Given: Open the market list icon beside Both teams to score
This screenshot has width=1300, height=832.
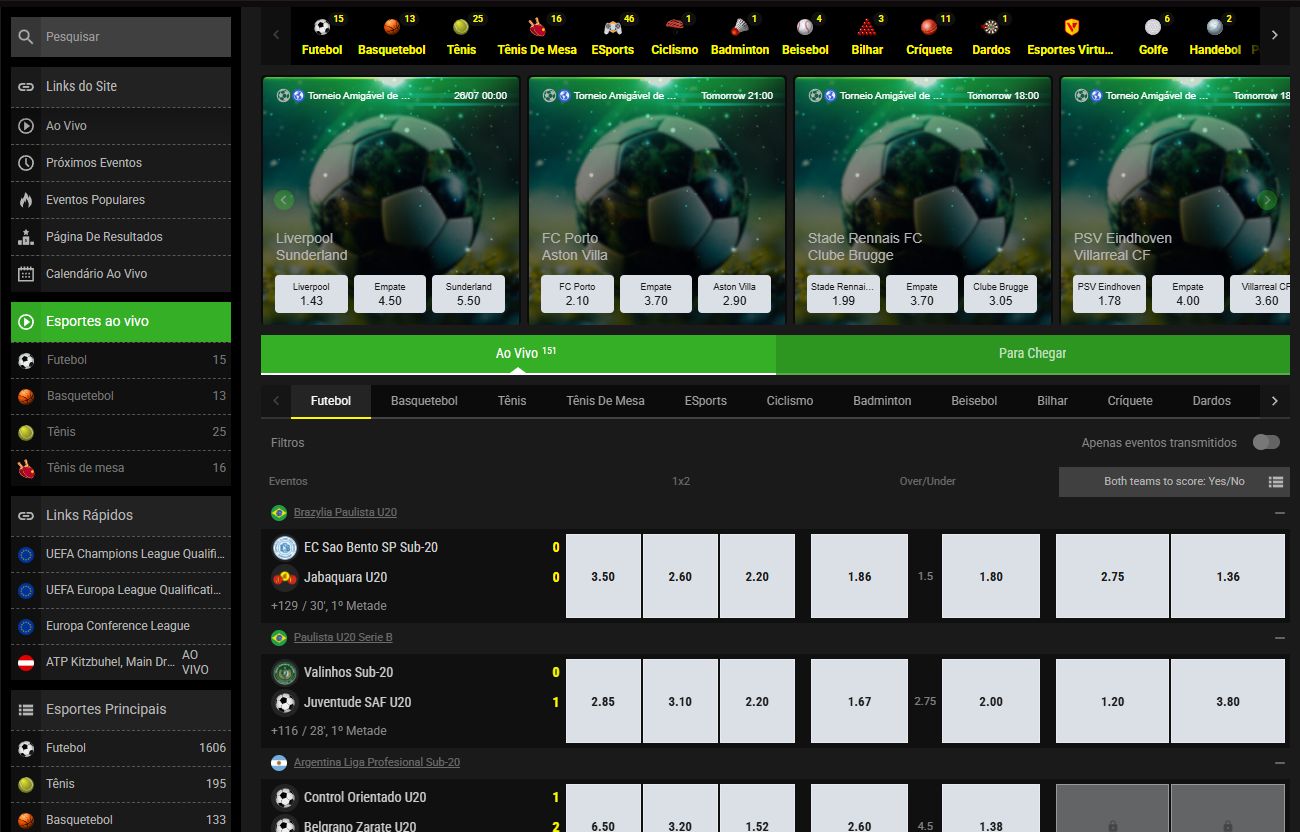Looking at the screenshot, I should [1276, 482].
